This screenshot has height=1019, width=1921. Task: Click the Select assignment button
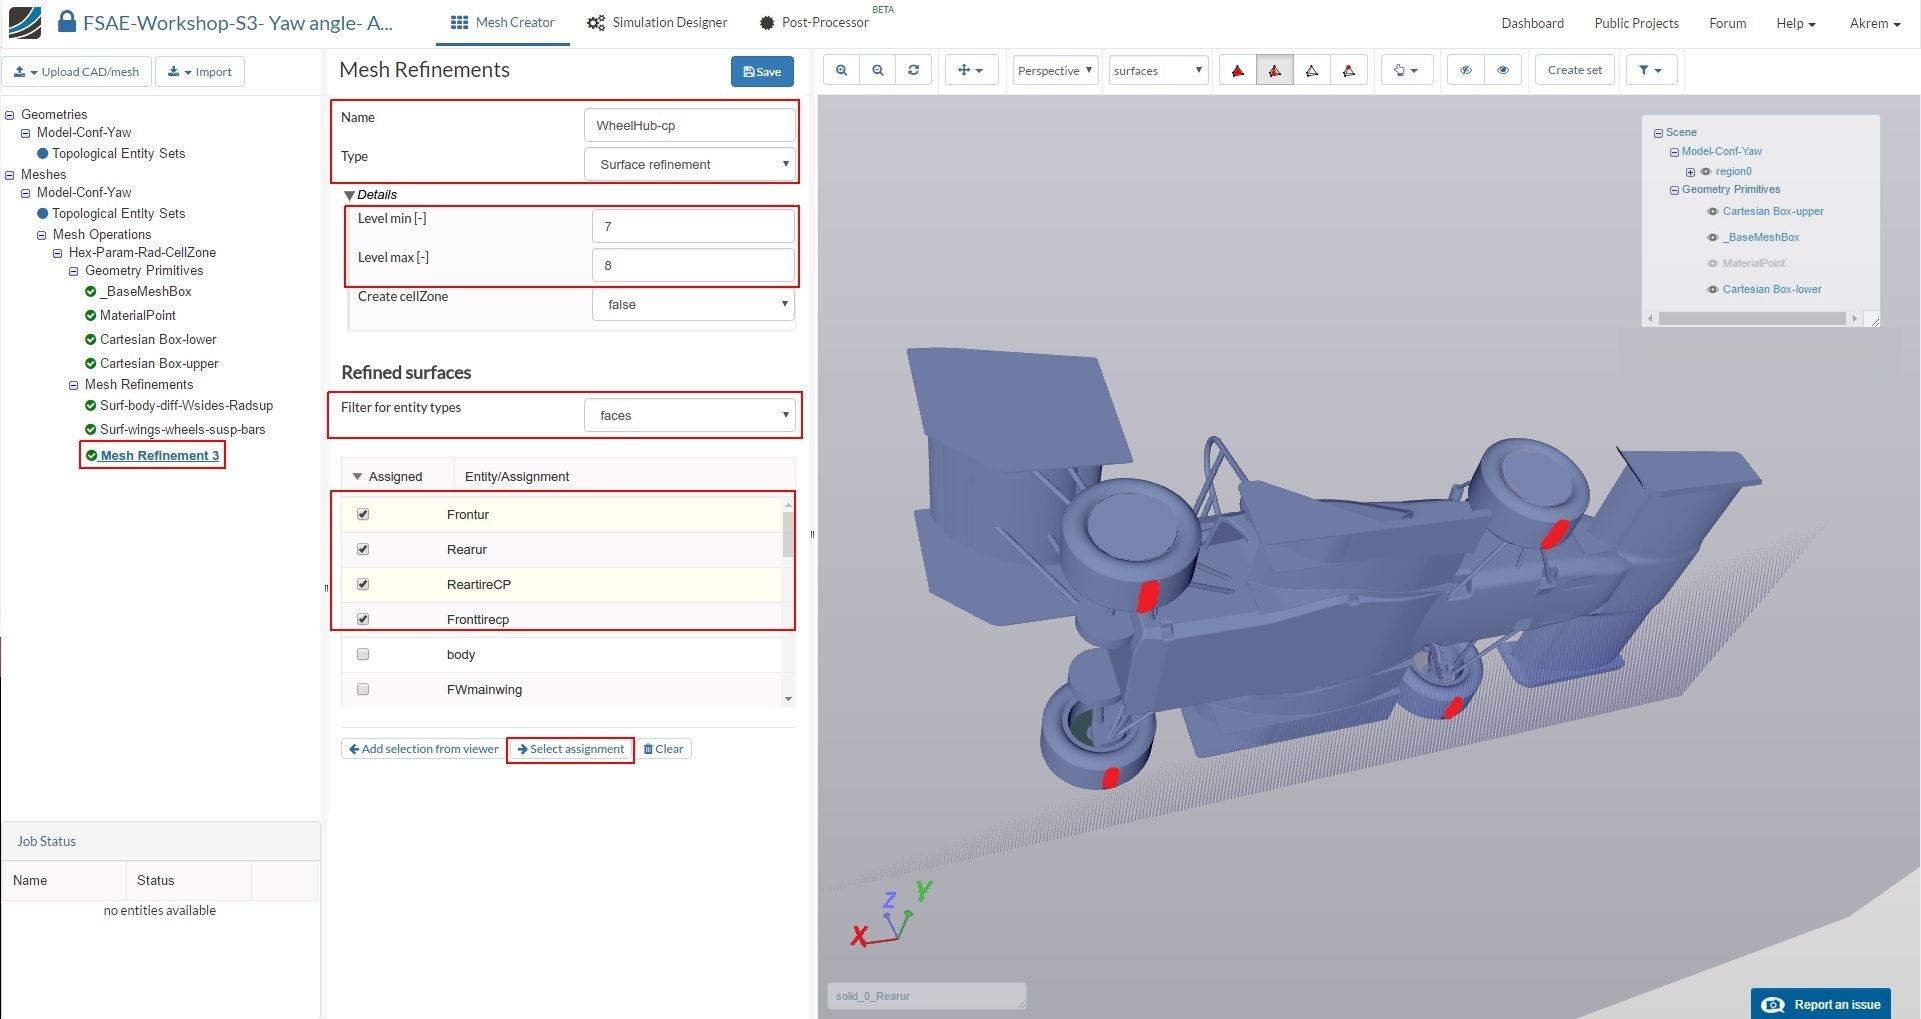[x=570, y=749]
